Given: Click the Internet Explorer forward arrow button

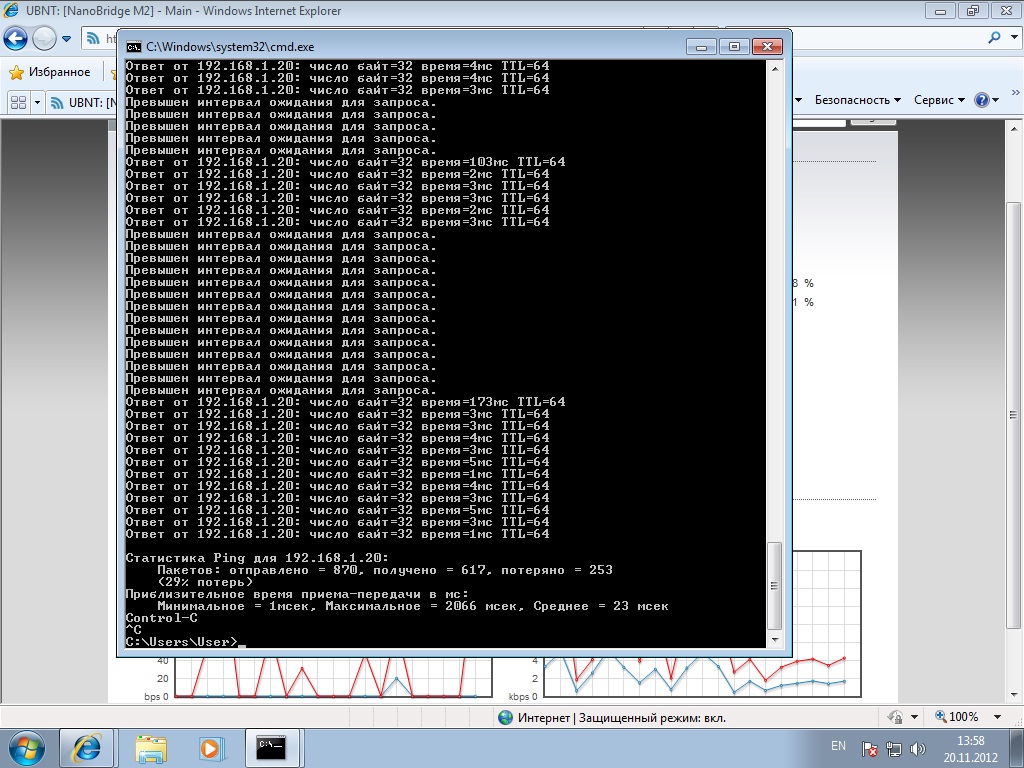Looking at the screenshot, I should pyautogui.click(x=44, y=39).
